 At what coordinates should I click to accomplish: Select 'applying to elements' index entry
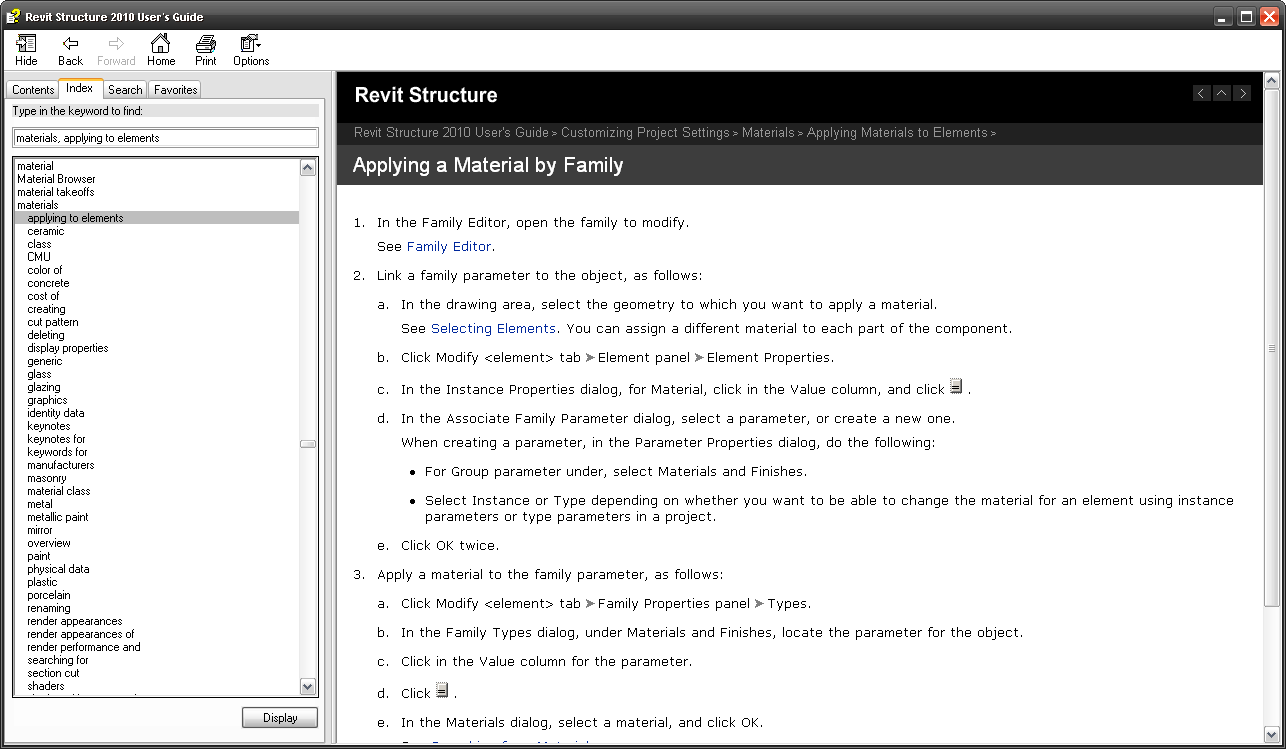click(x=76, y=218)
